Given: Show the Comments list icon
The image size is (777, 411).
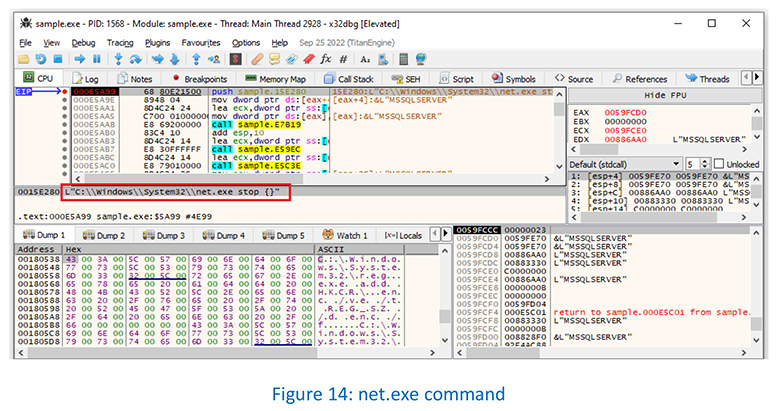Looking at the screenshot, I should (x=275, y=59).
